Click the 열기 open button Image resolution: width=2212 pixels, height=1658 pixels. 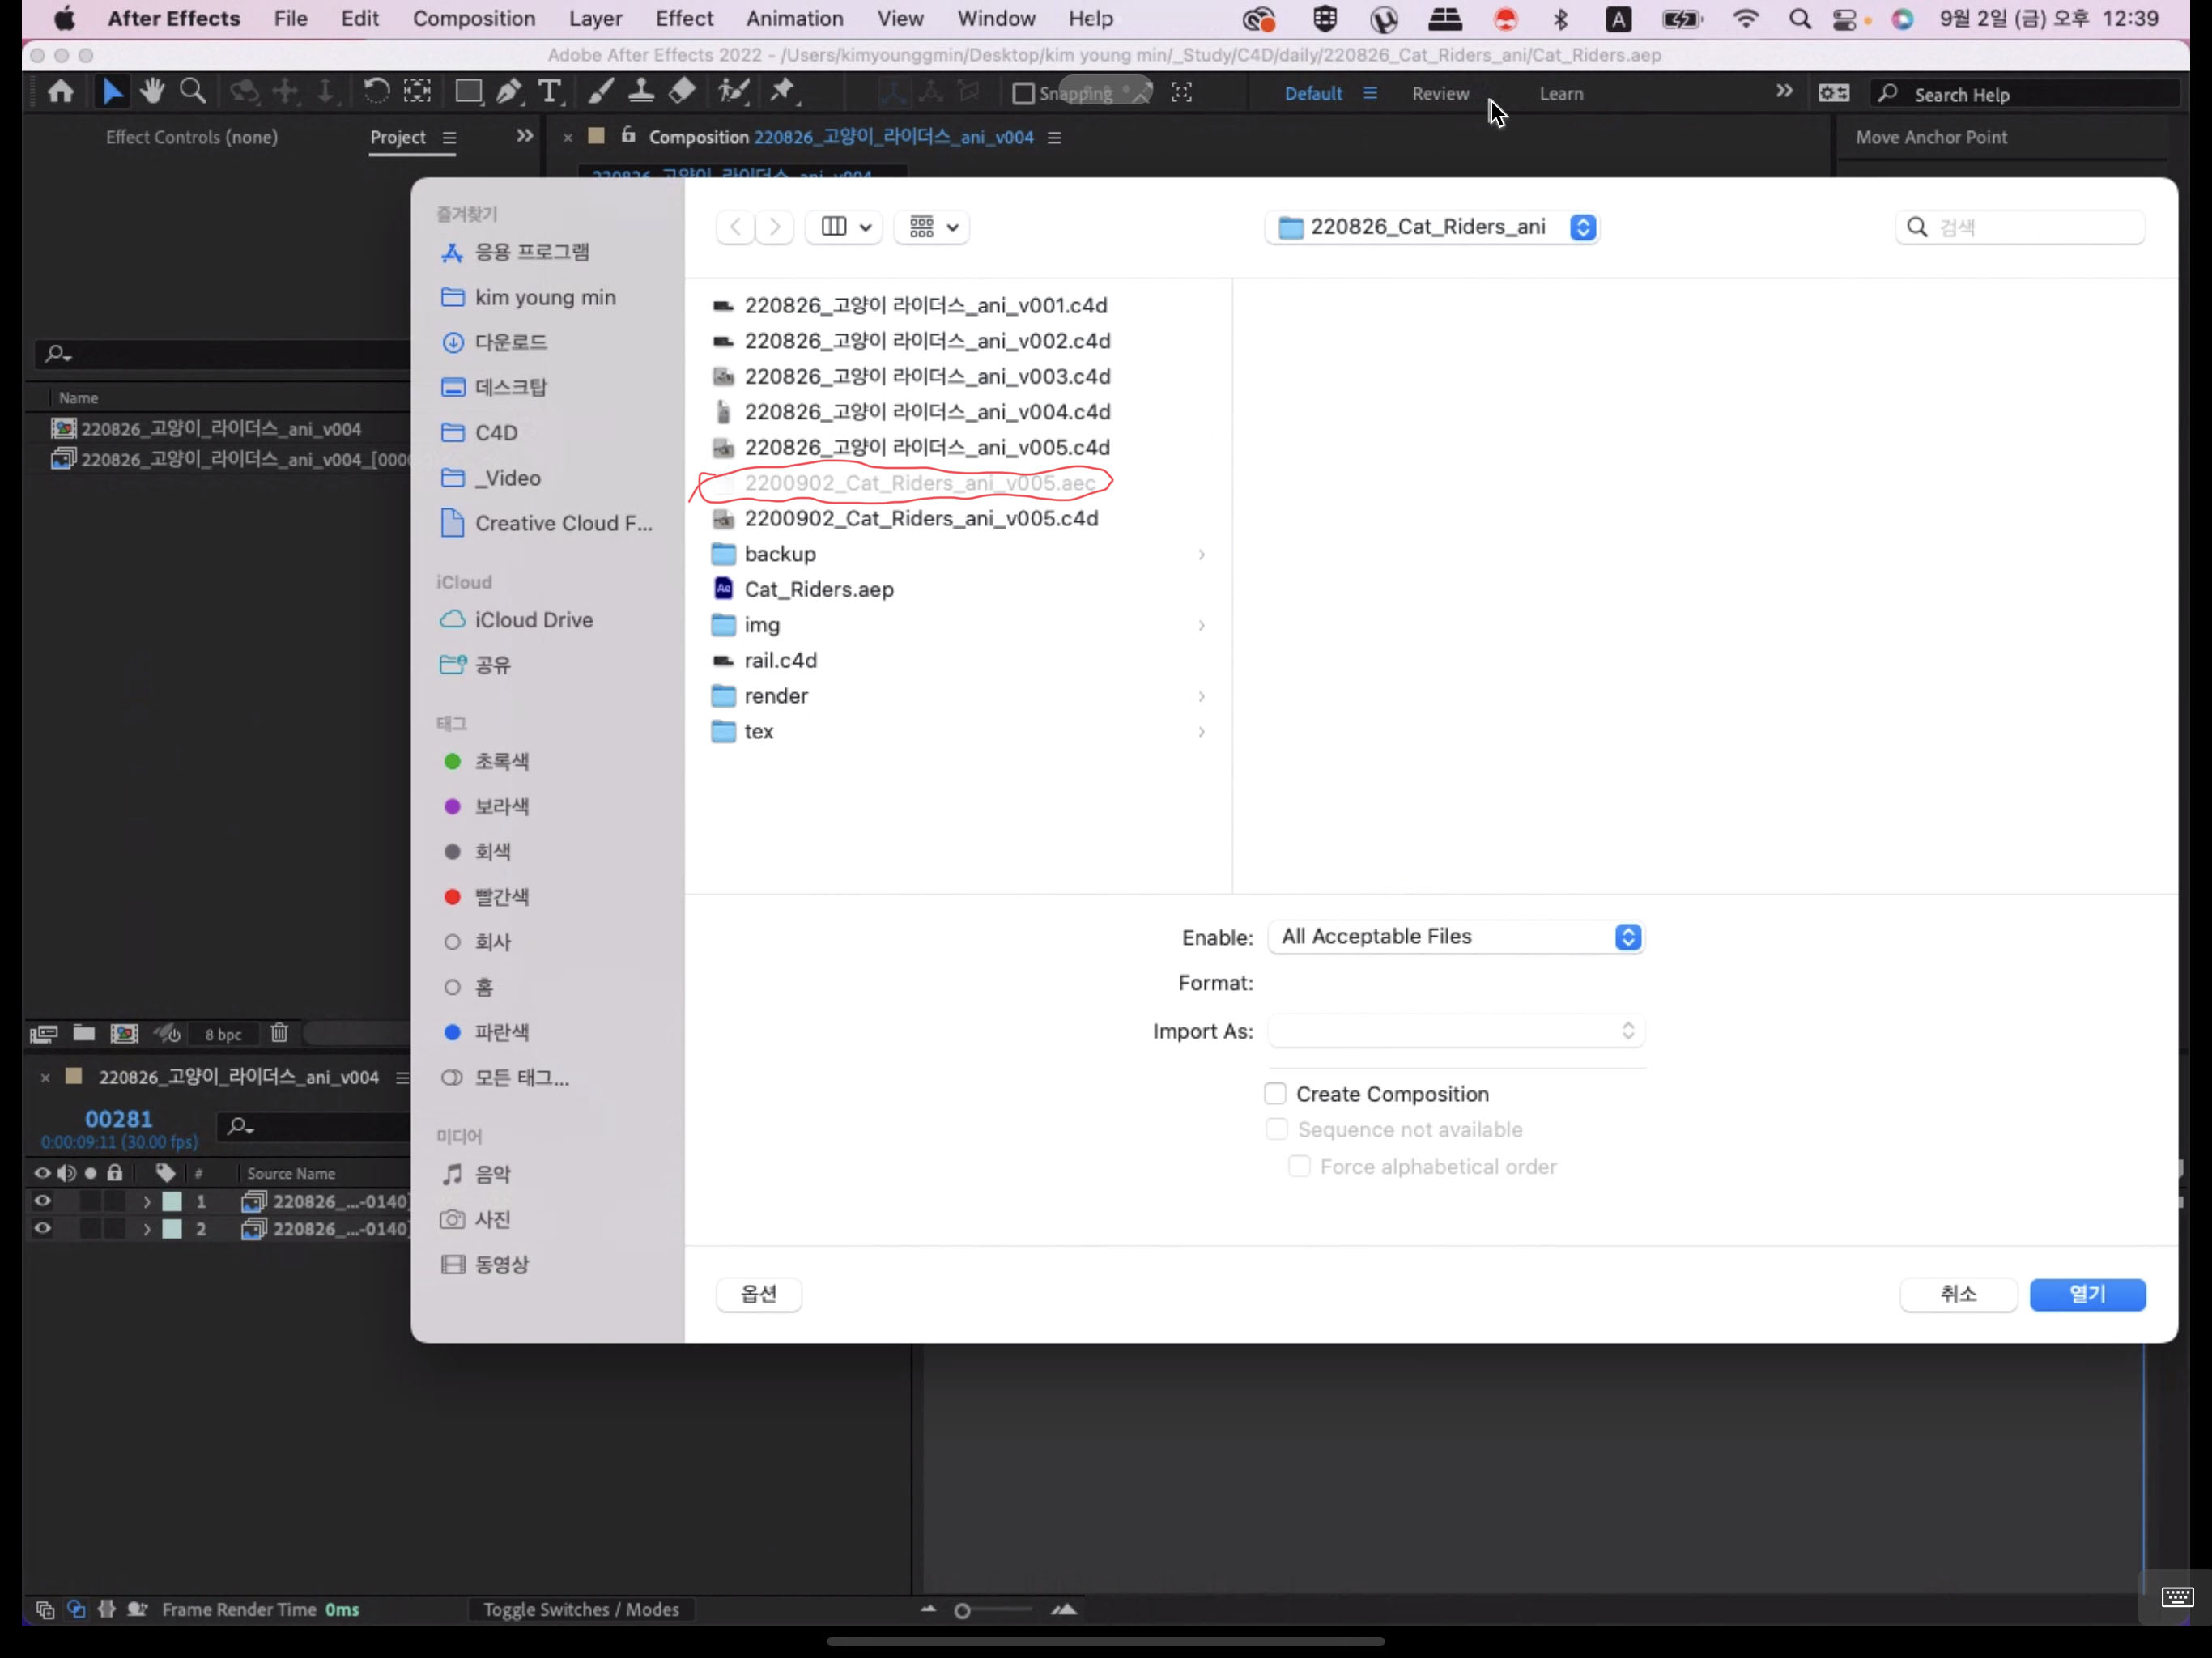[2087, 1294]
